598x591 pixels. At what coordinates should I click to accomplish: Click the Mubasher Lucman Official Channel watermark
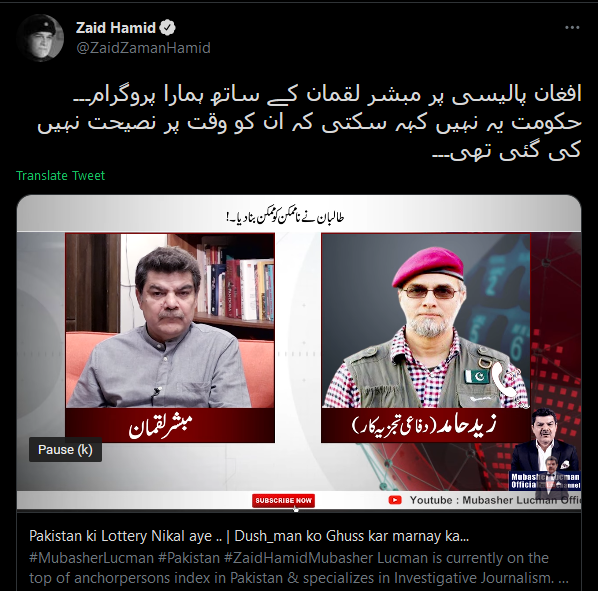click(x=545, y=480)
